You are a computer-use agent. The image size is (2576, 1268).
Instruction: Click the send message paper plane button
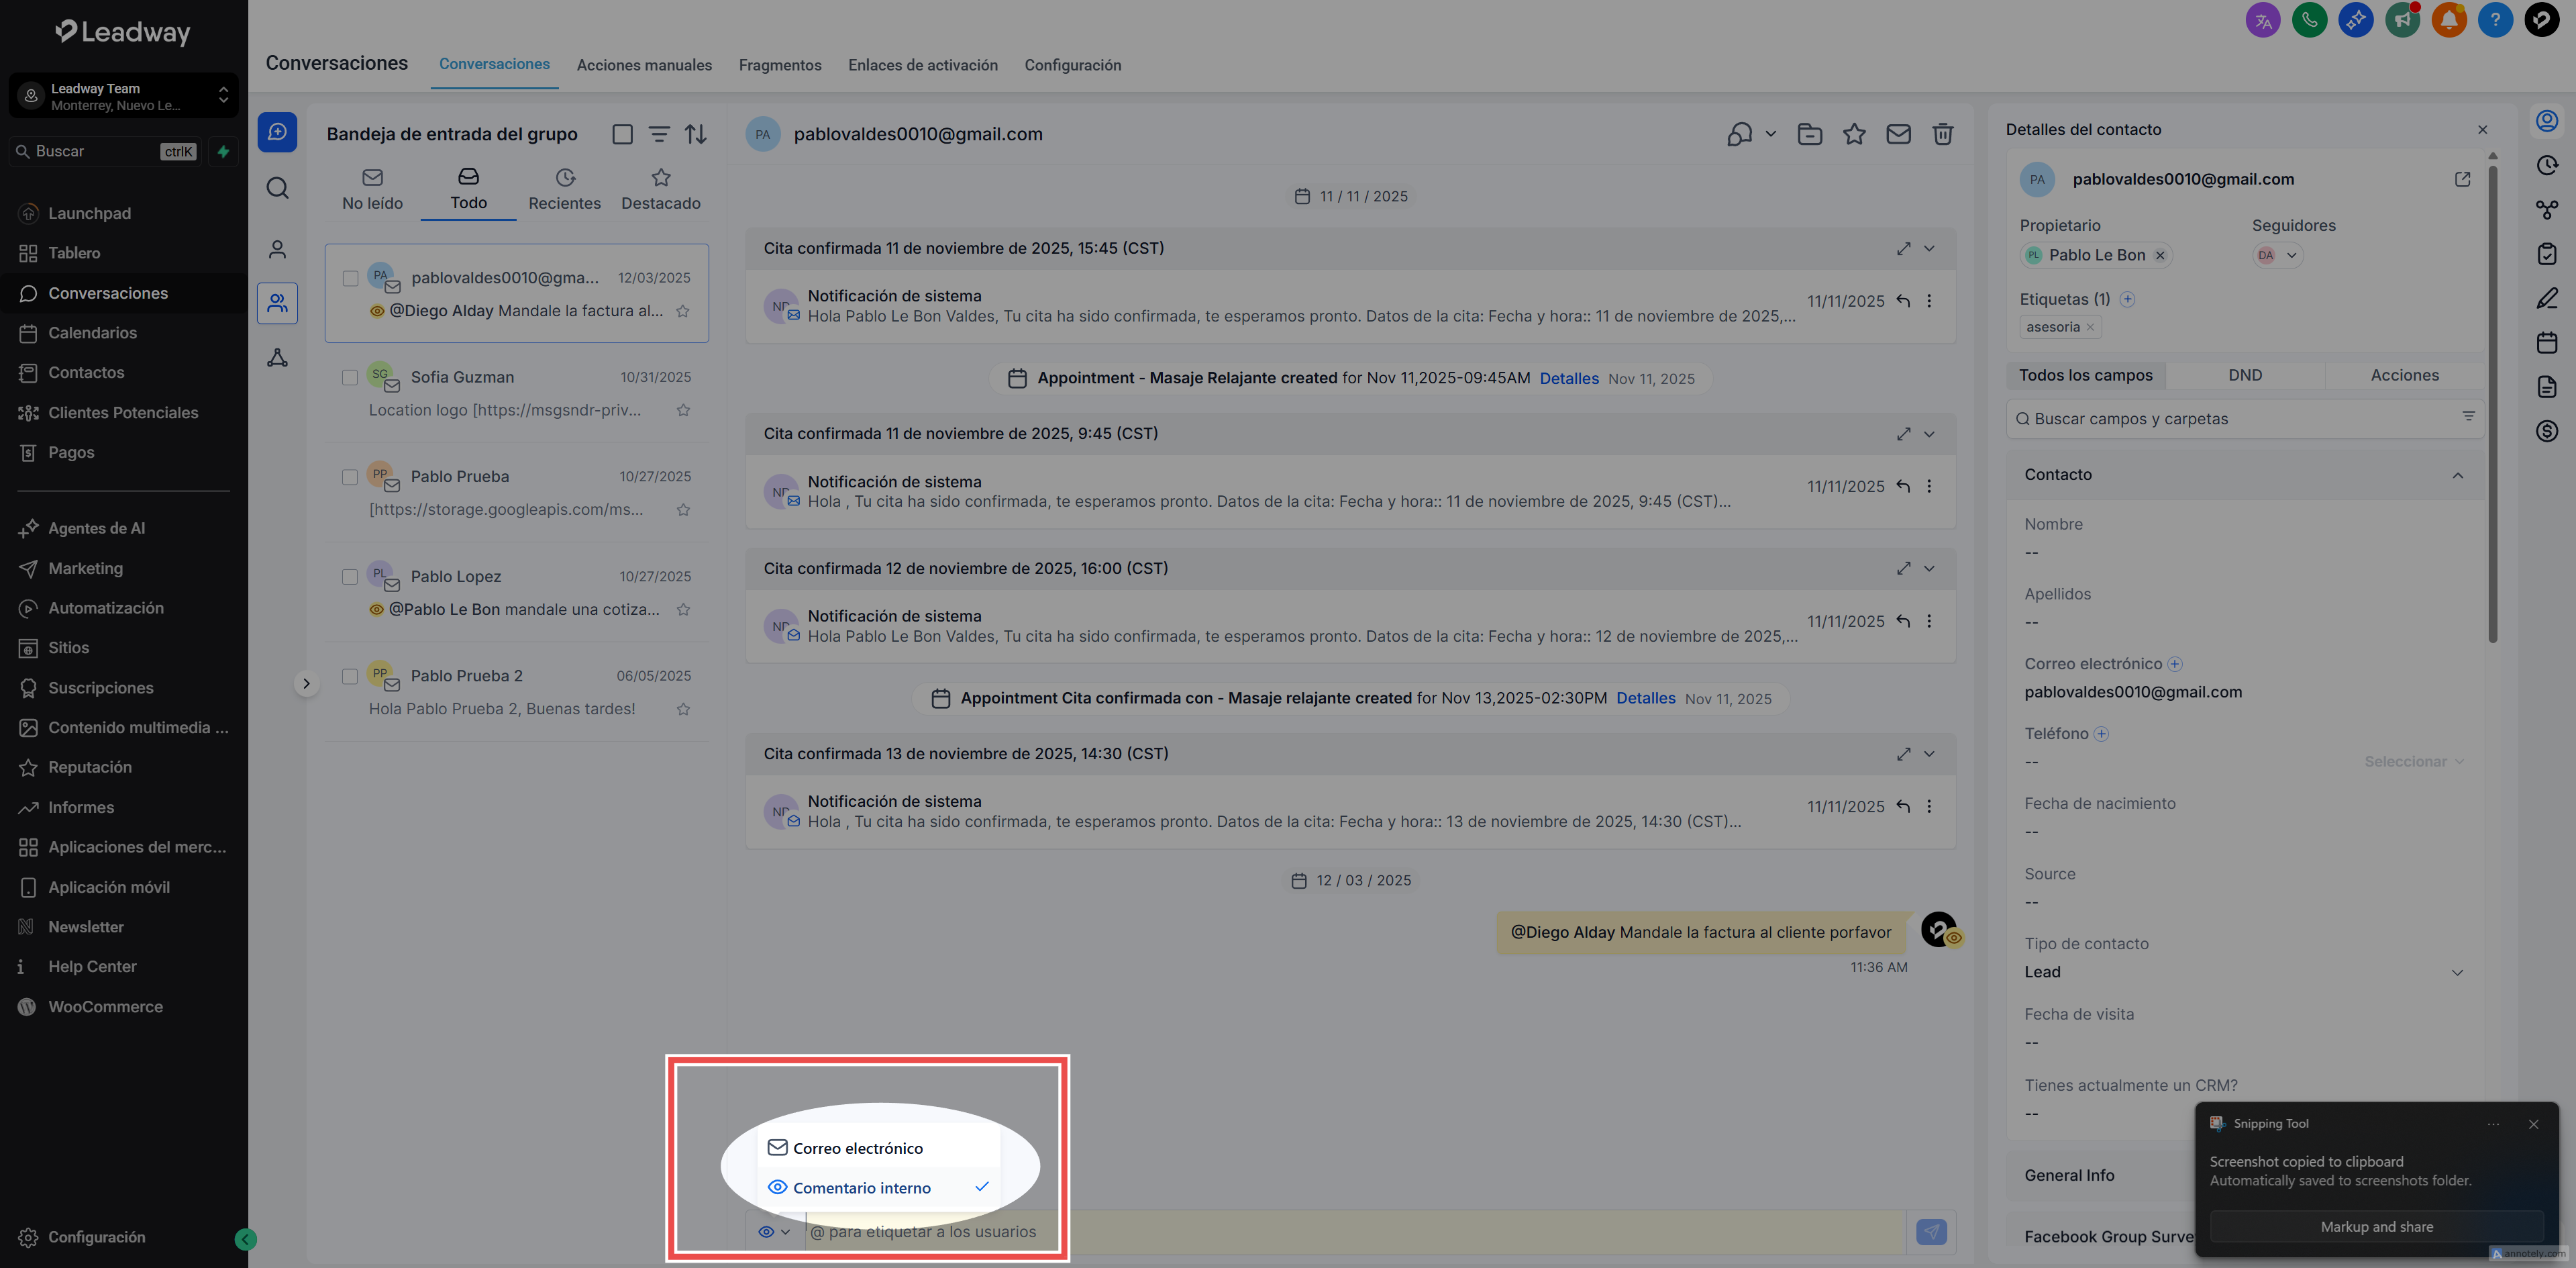point(1931,1232)
